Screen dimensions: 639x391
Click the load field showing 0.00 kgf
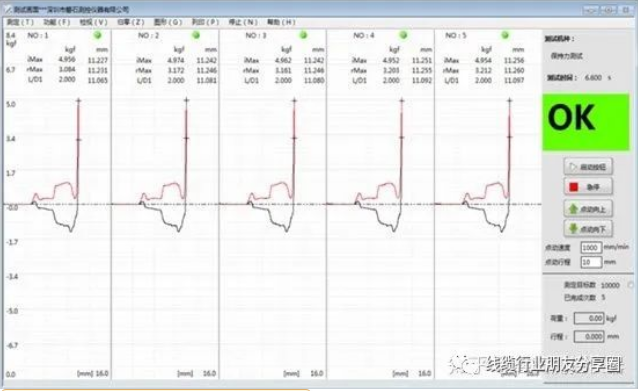(x=589, y=318)
